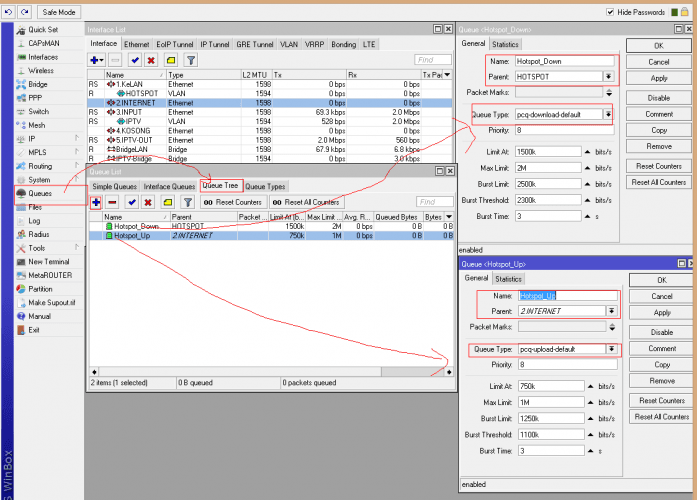
Task: Open the Queue Types tab in Queue List
Action: (x=265, y=187)
